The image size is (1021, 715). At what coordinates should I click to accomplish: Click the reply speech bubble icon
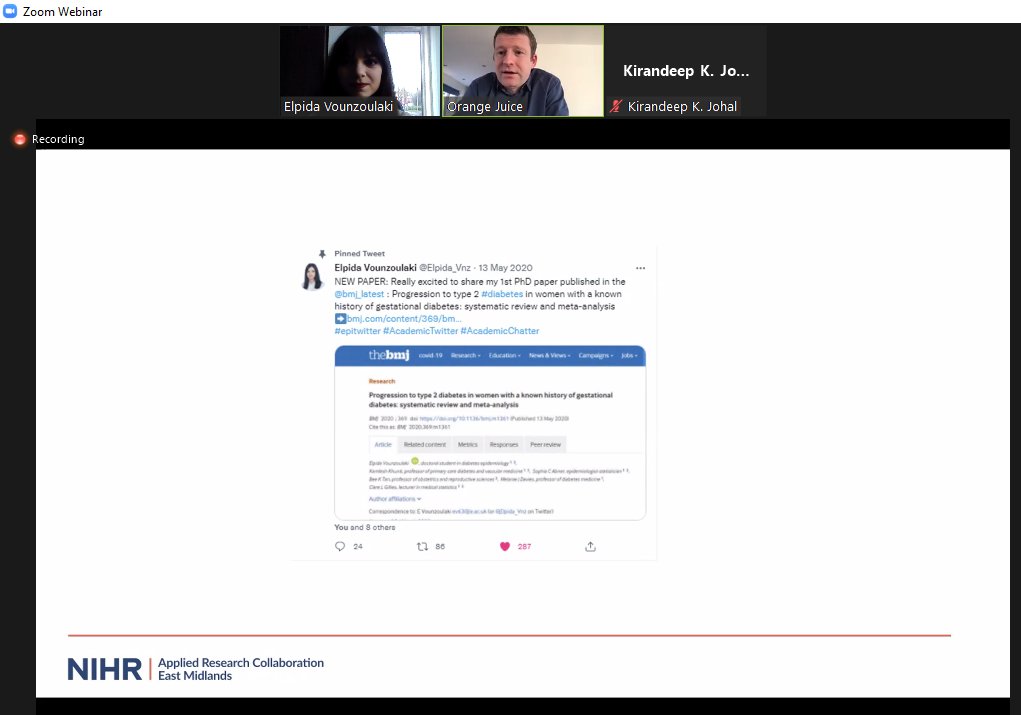coord(340,546)
